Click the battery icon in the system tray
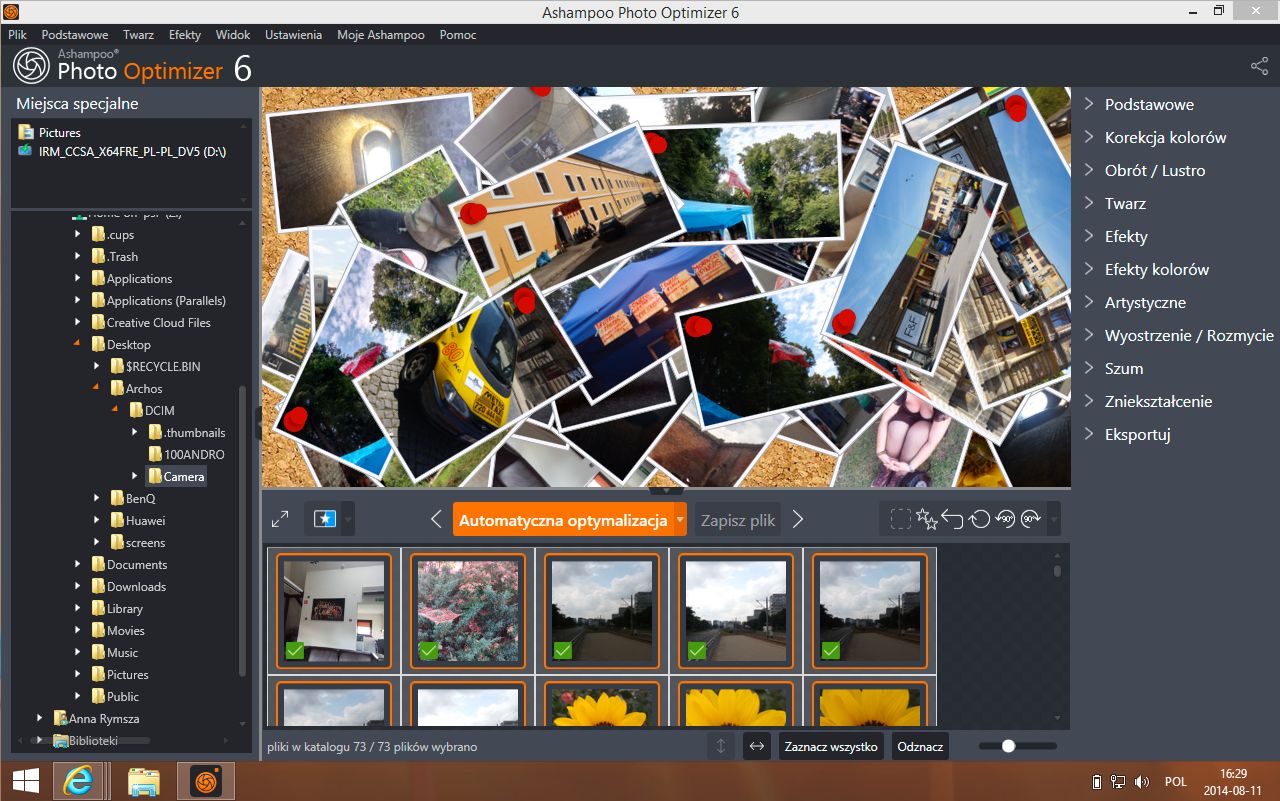Screen dimensions: 1280x801 point(1096,781)
